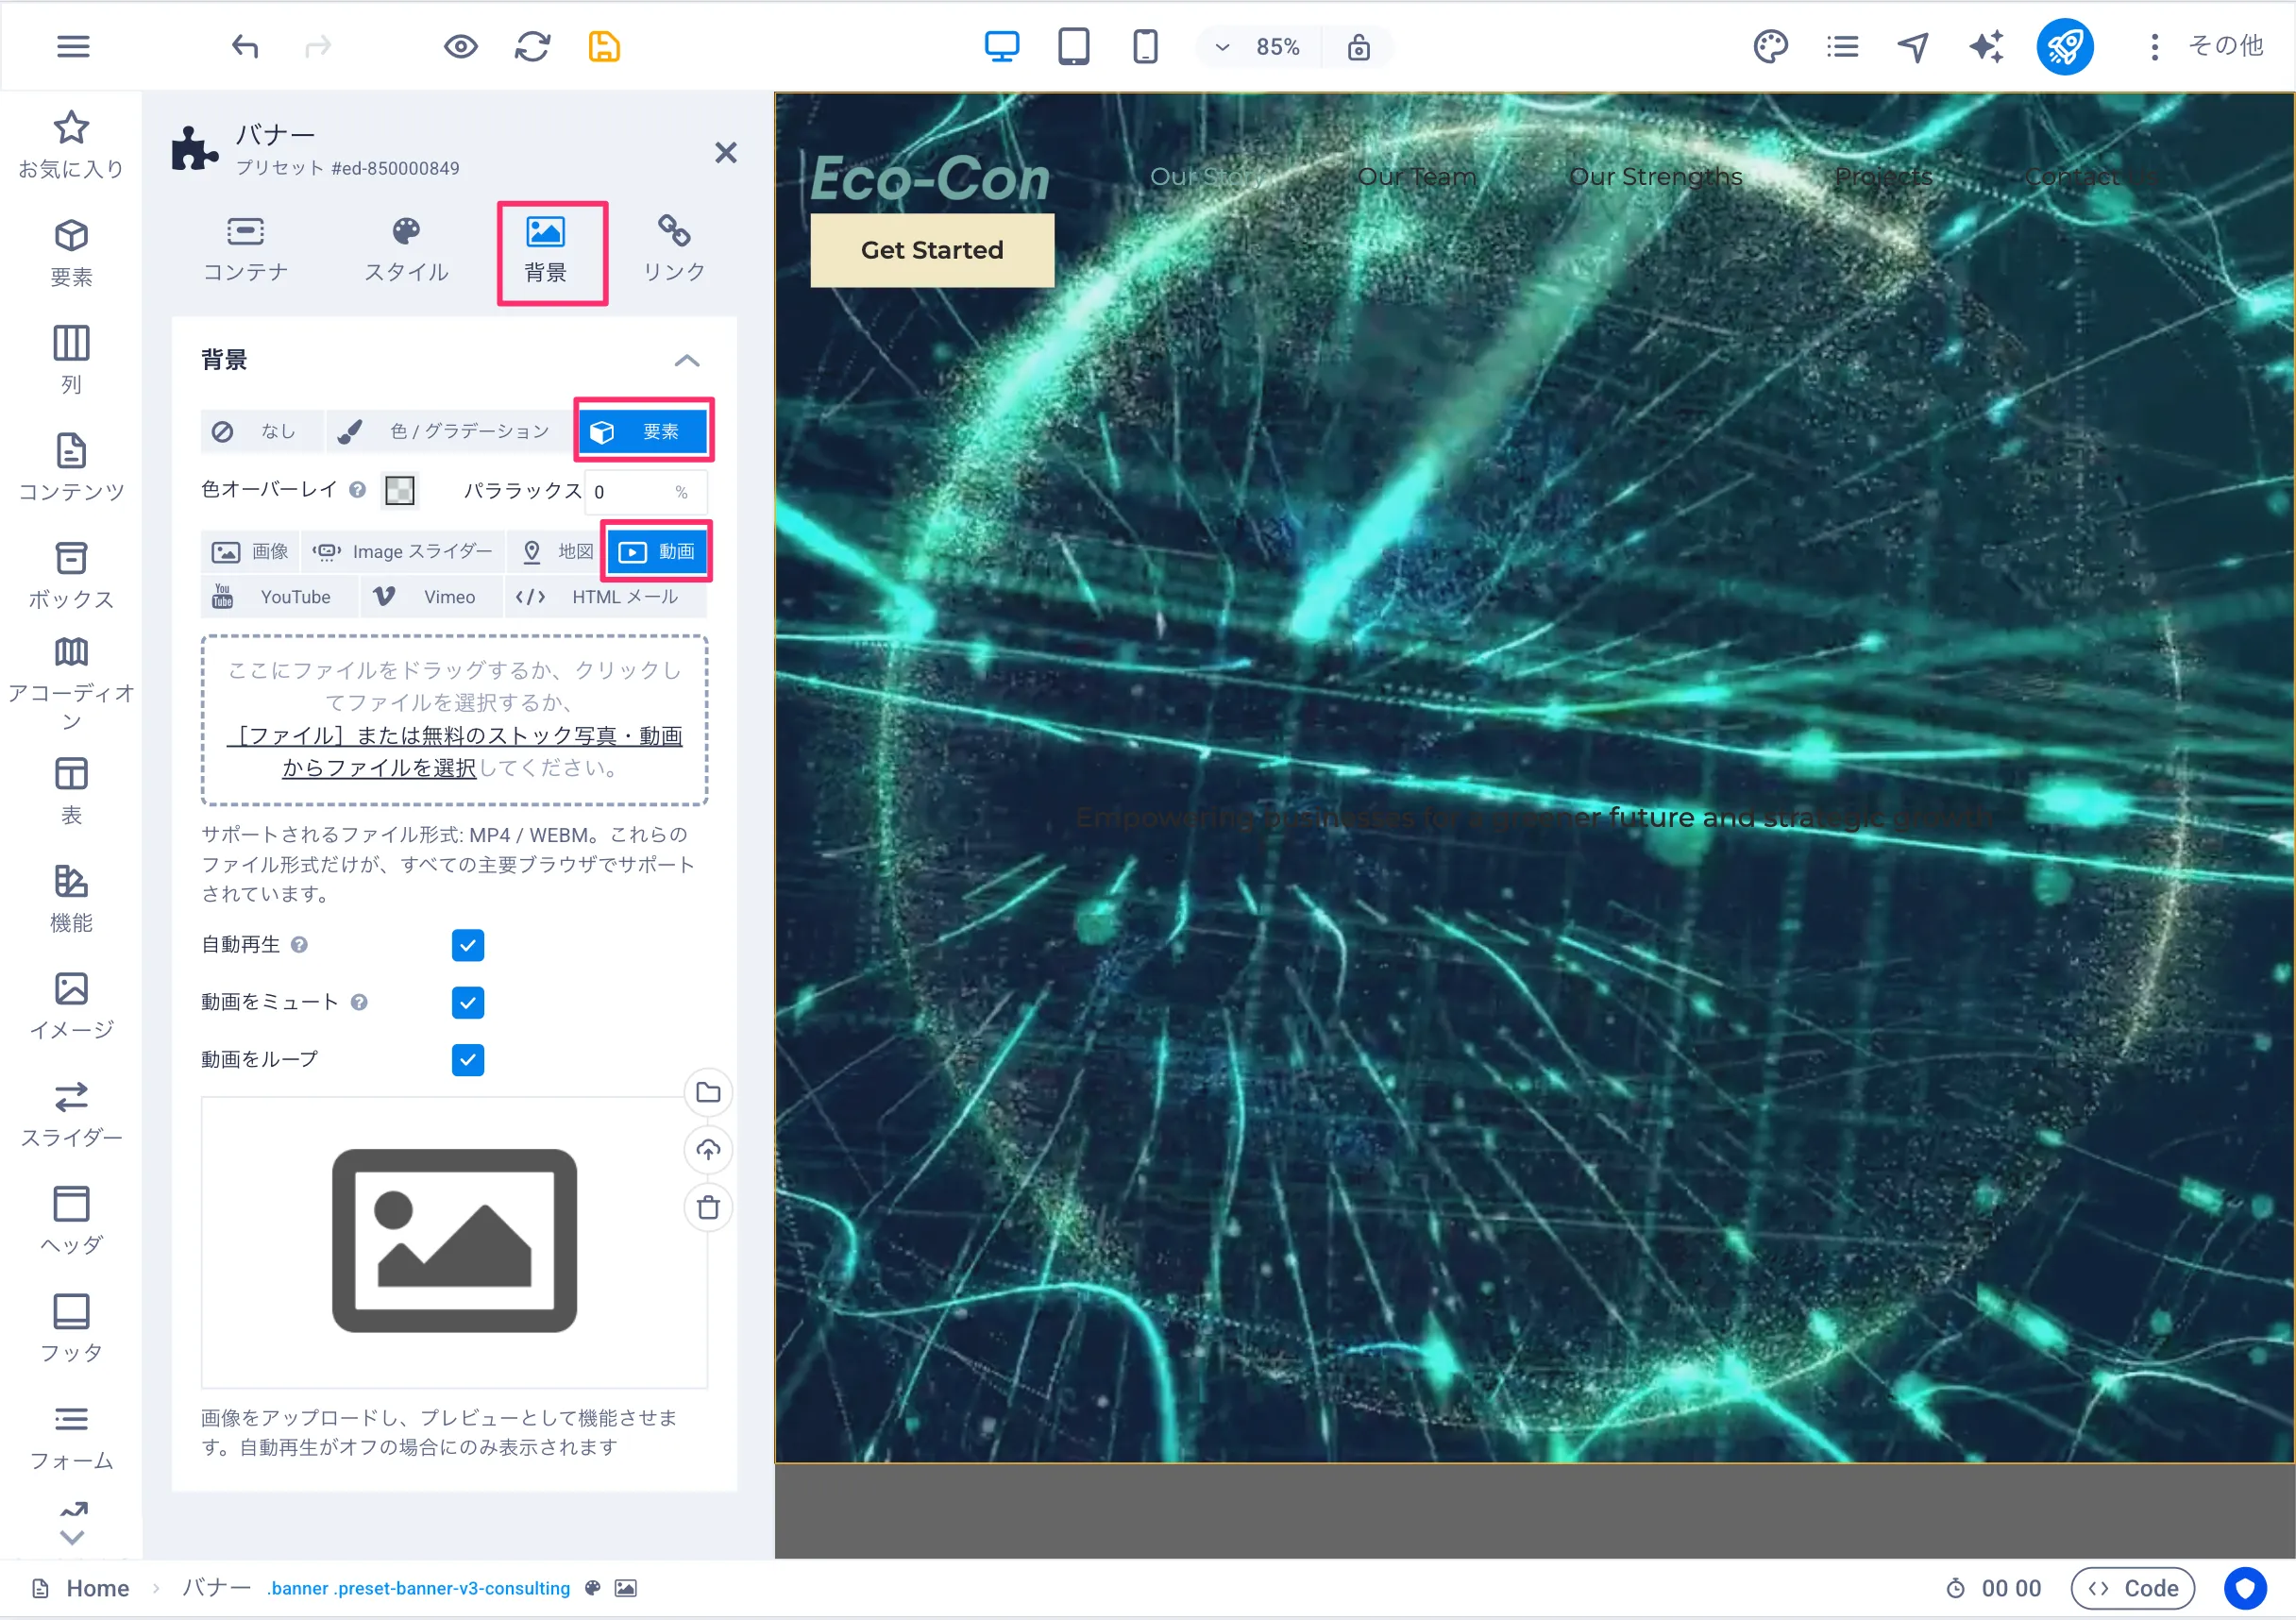Save the page with orange save icon
The image size is (2296, 1620).
(x=604, y=47)
